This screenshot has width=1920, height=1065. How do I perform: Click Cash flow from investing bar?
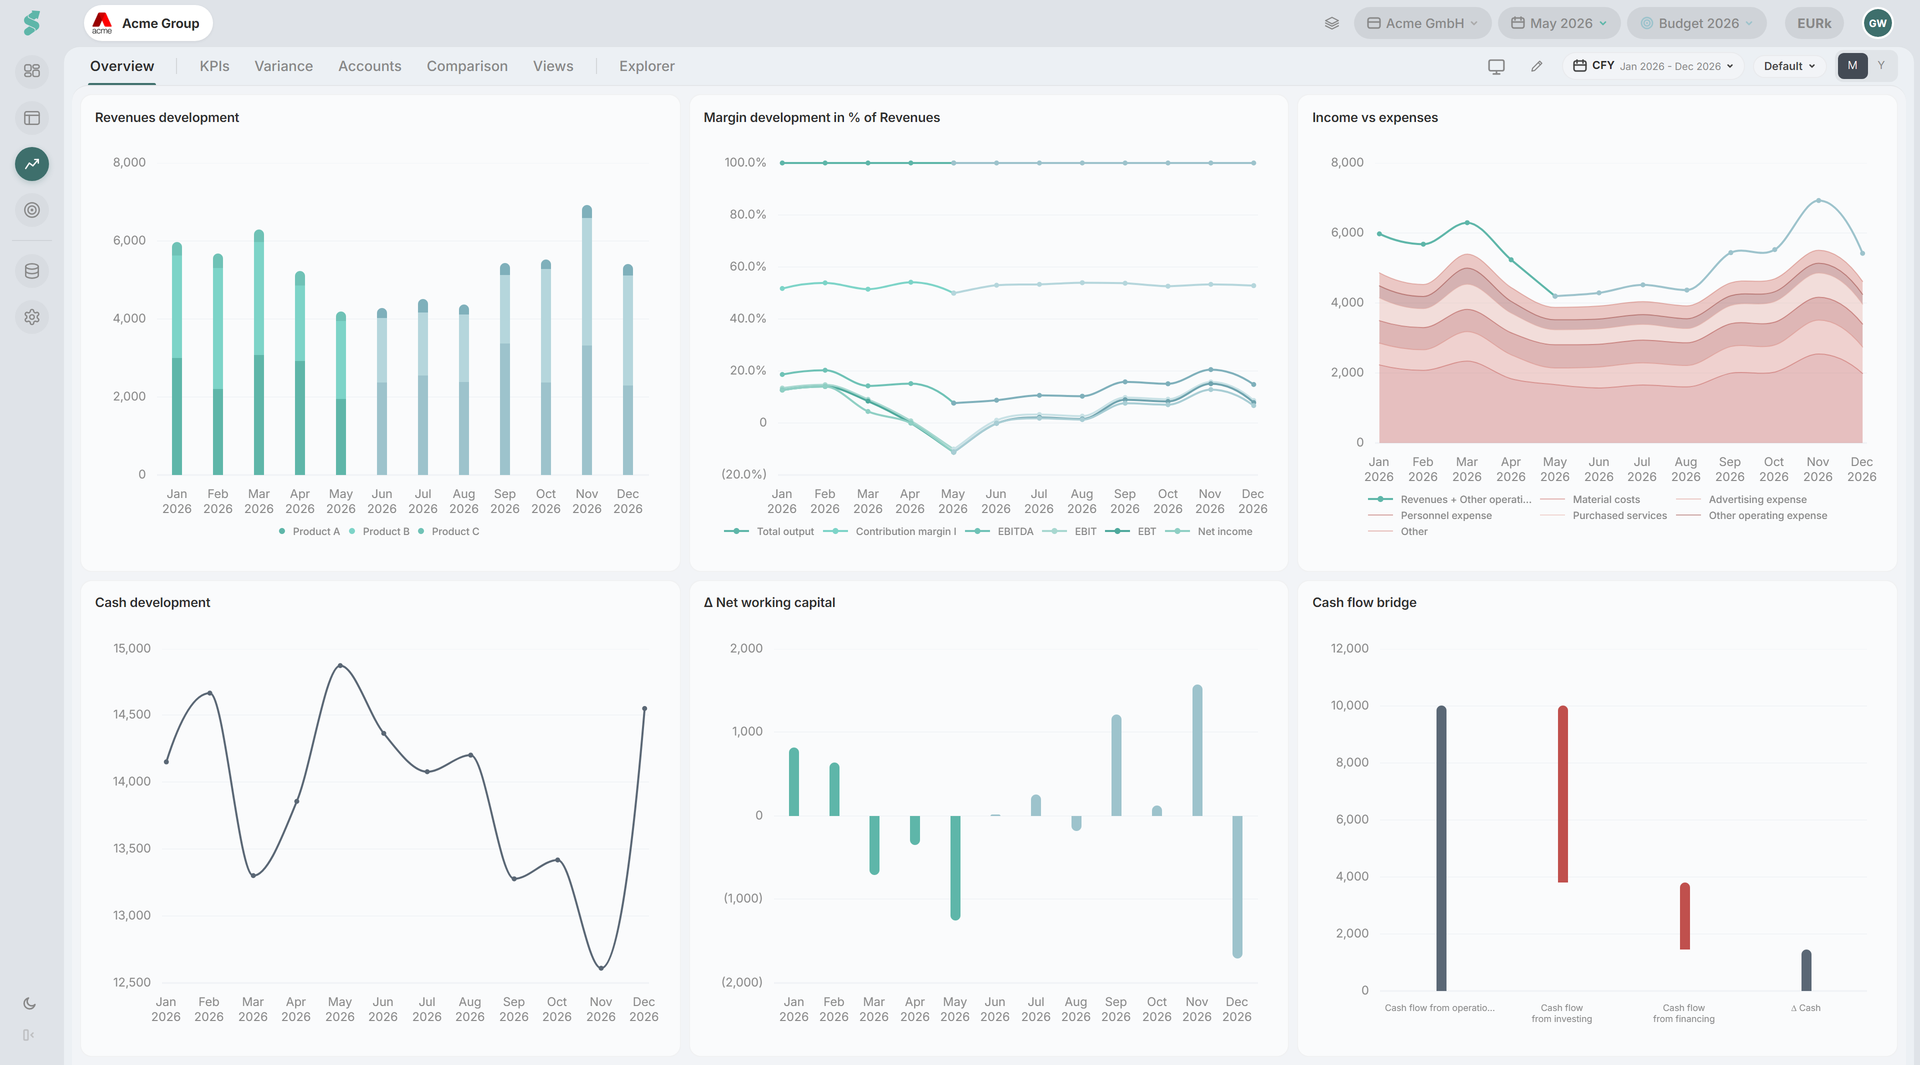click(1563, 794)
